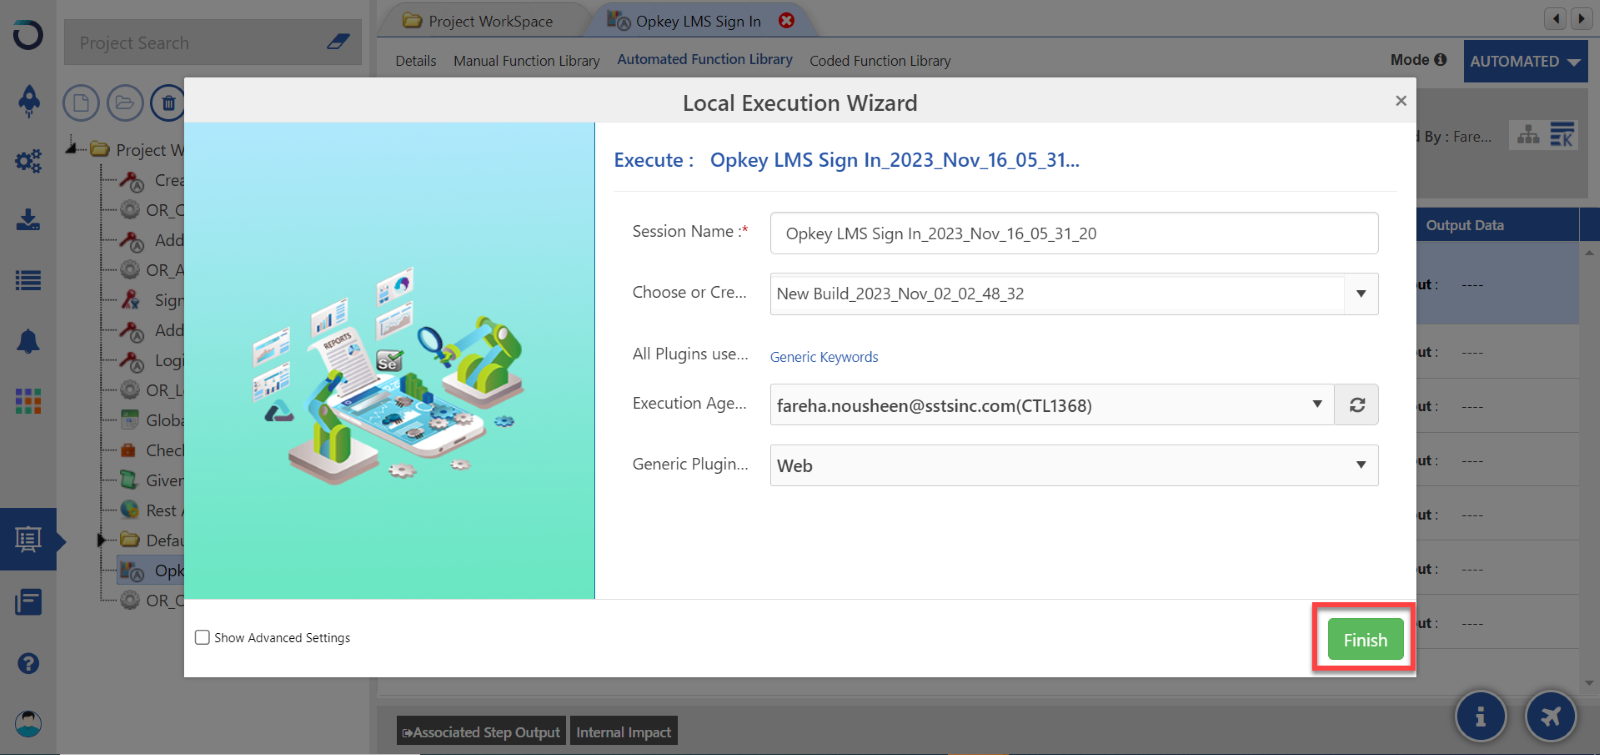Click the green Finish button

(x=1365, y=640)
